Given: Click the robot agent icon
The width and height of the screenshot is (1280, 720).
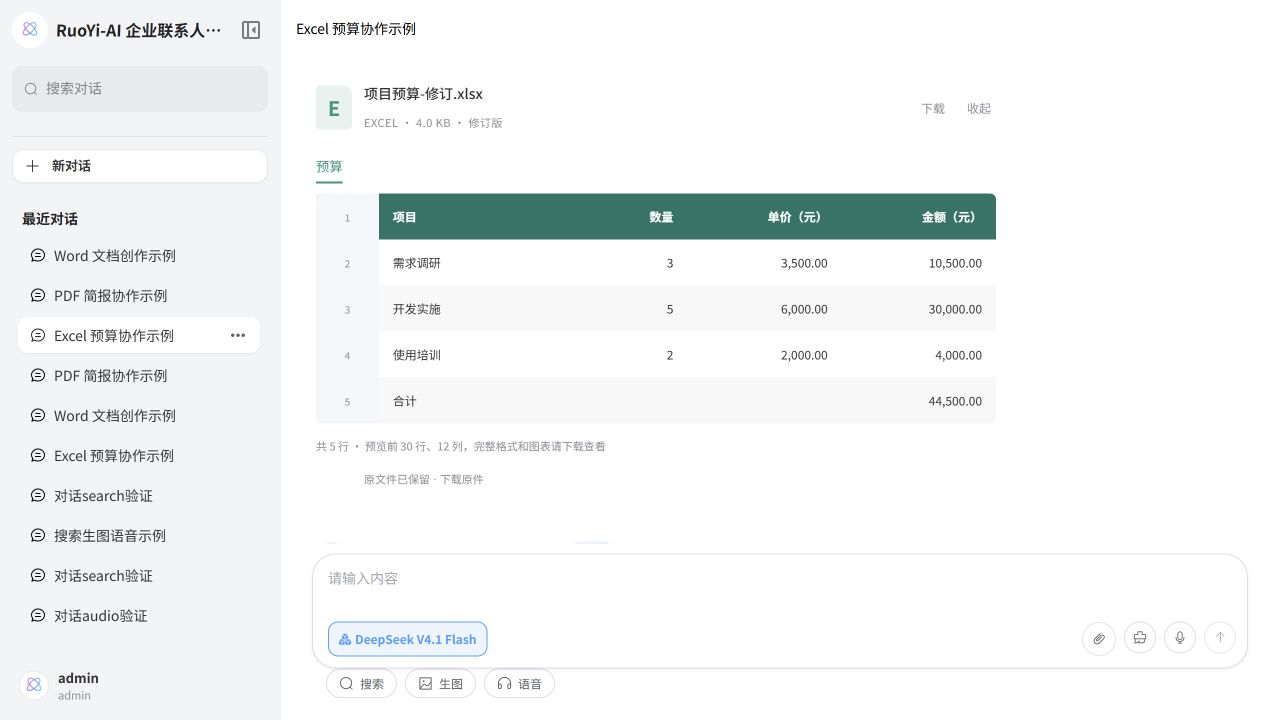Looking at the screenshot, I should click(x=1140, y=638).
